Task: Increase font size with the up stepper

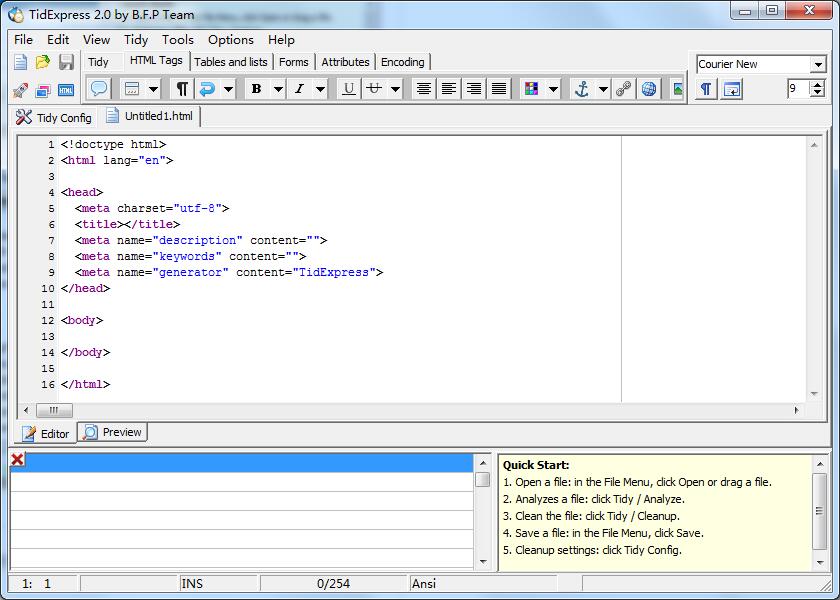Action: pyautogui.click(x=818, y=84)
